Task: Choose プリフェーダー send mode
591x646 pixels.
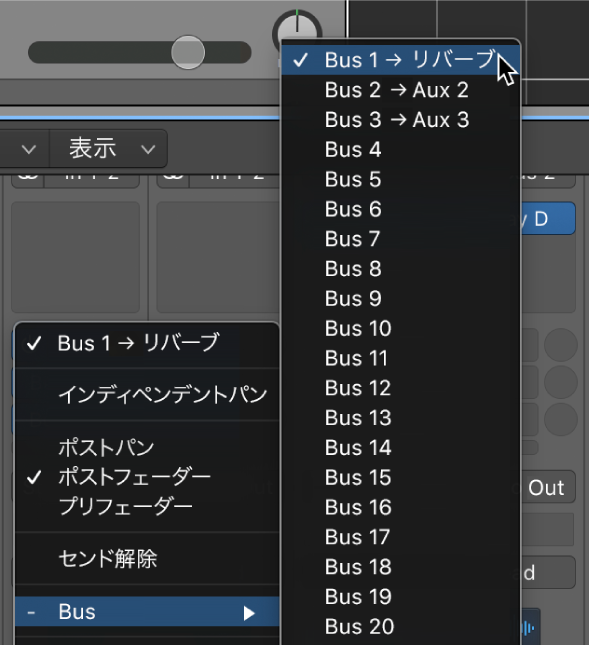Action: point(147,507)
